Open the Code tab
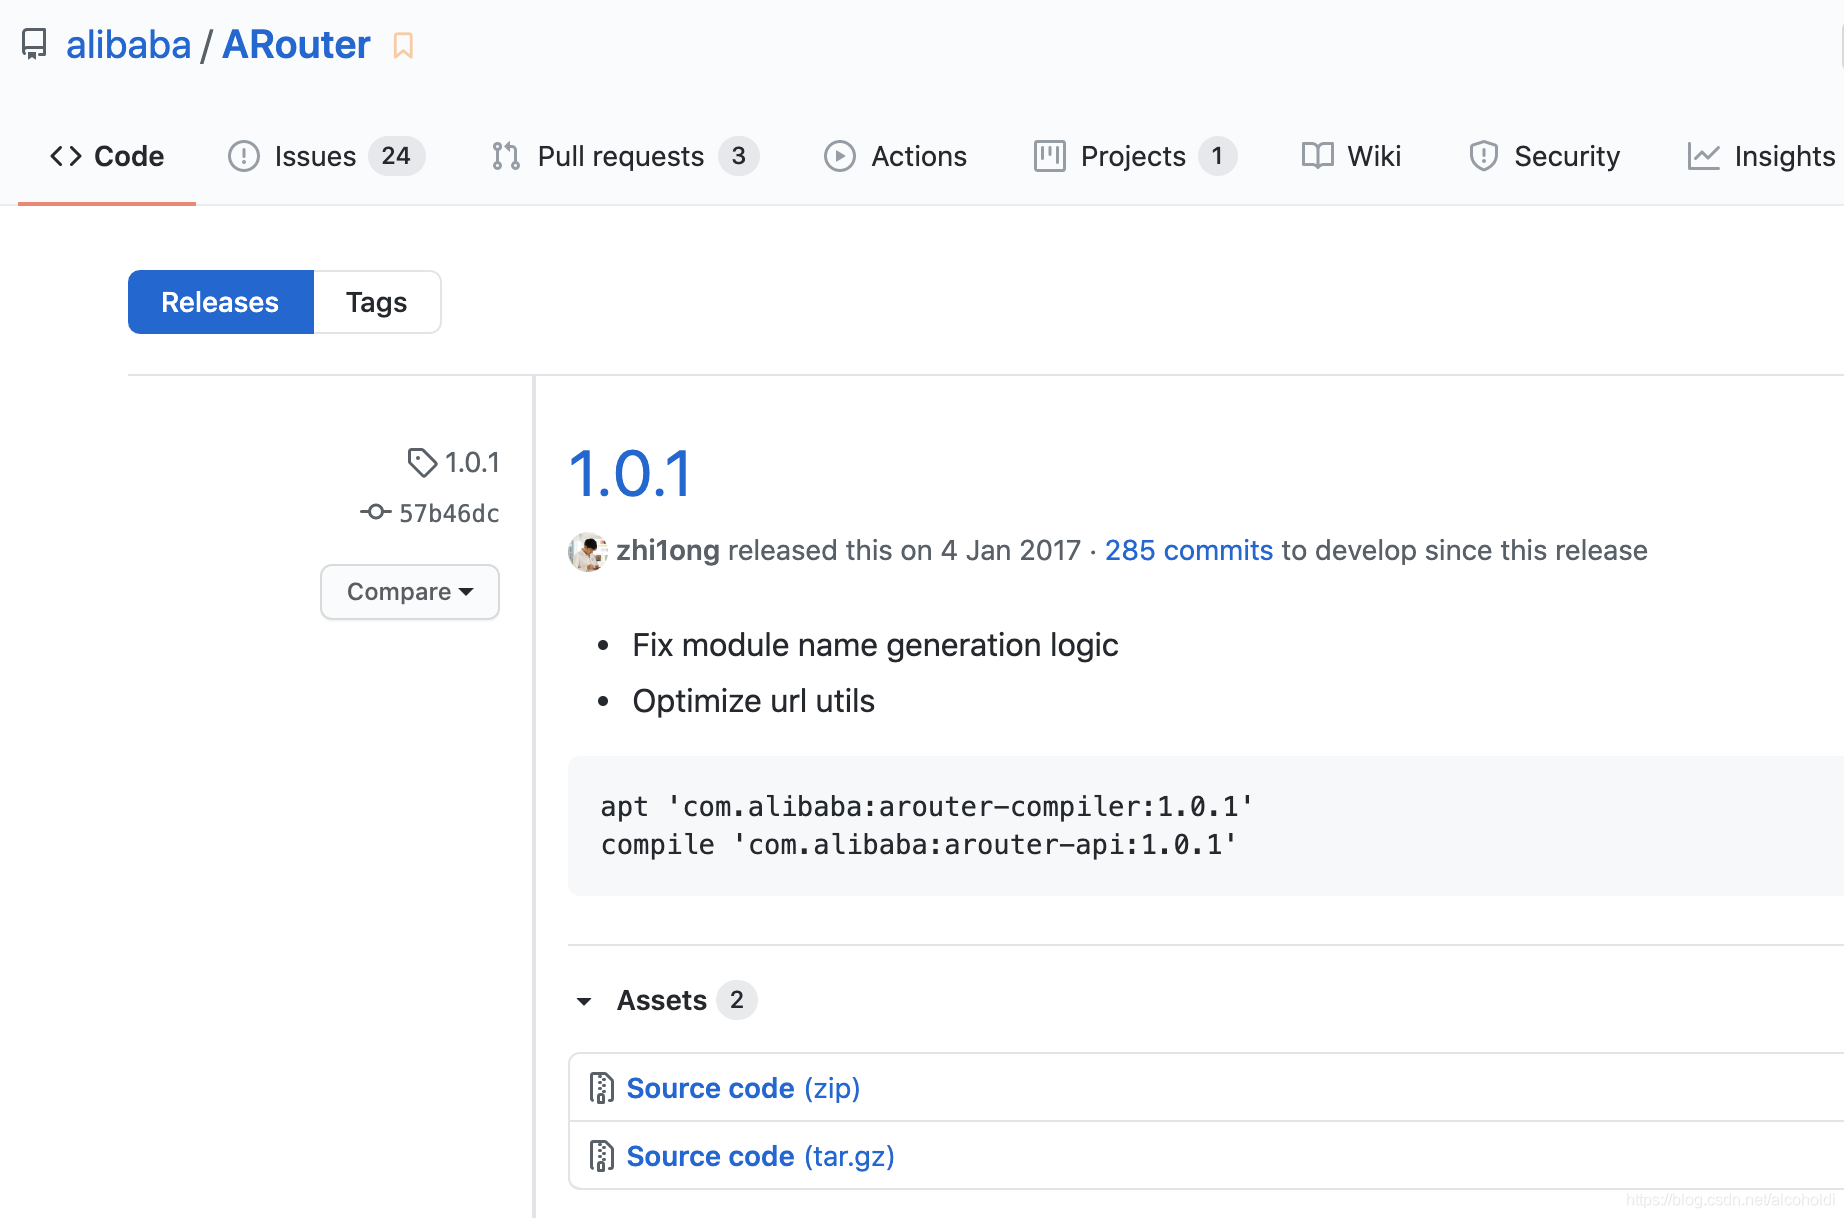Viewport: 1844px width, 1218px height. tap(107, 156)
